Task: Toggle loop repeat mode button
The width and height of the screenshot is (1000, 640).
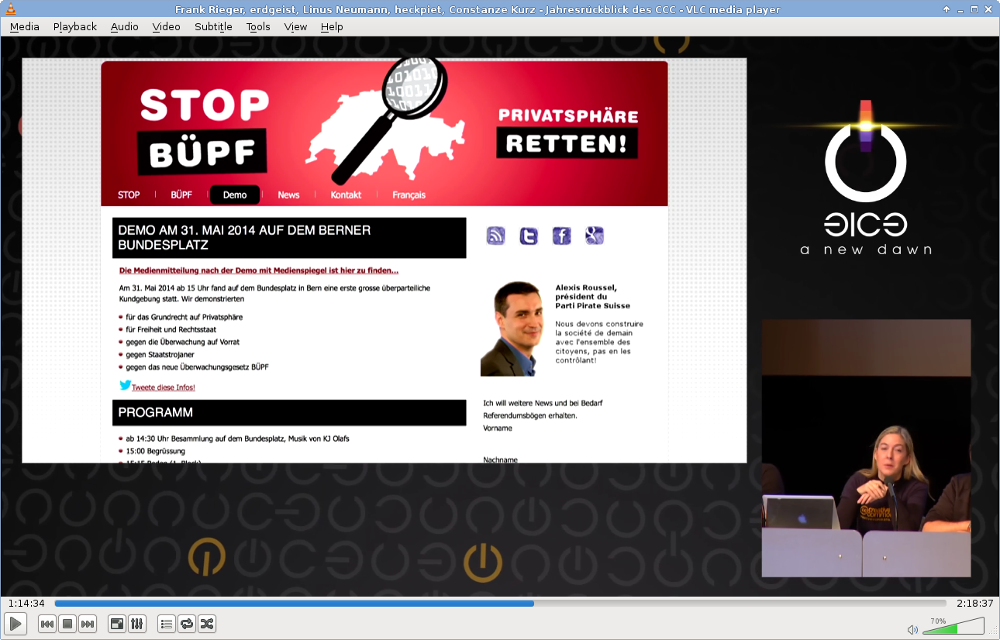Action: tap(186, 623)
